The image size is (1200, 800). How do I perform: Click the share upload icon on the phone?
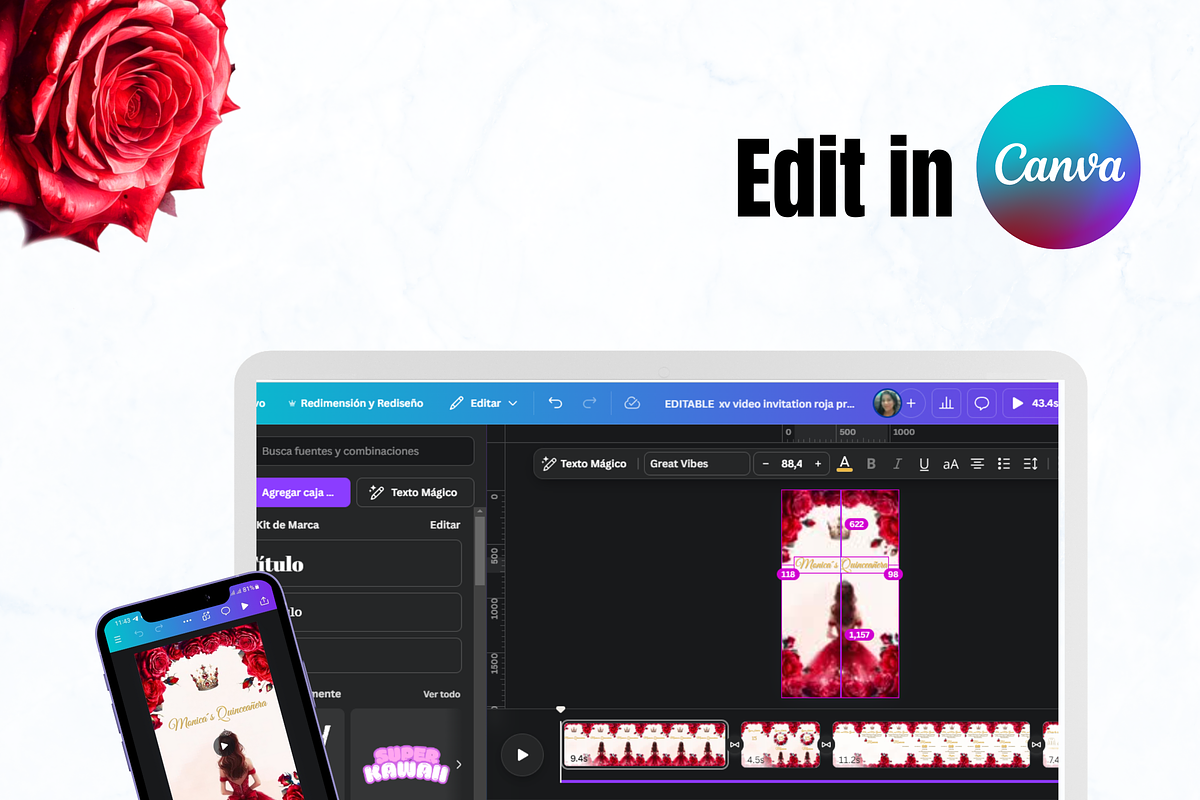tap(264, 600)
